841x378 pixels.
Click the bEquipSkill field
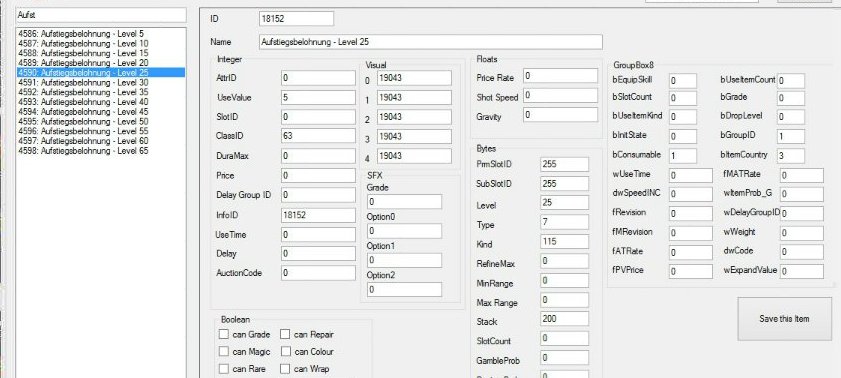pos(682,81)
